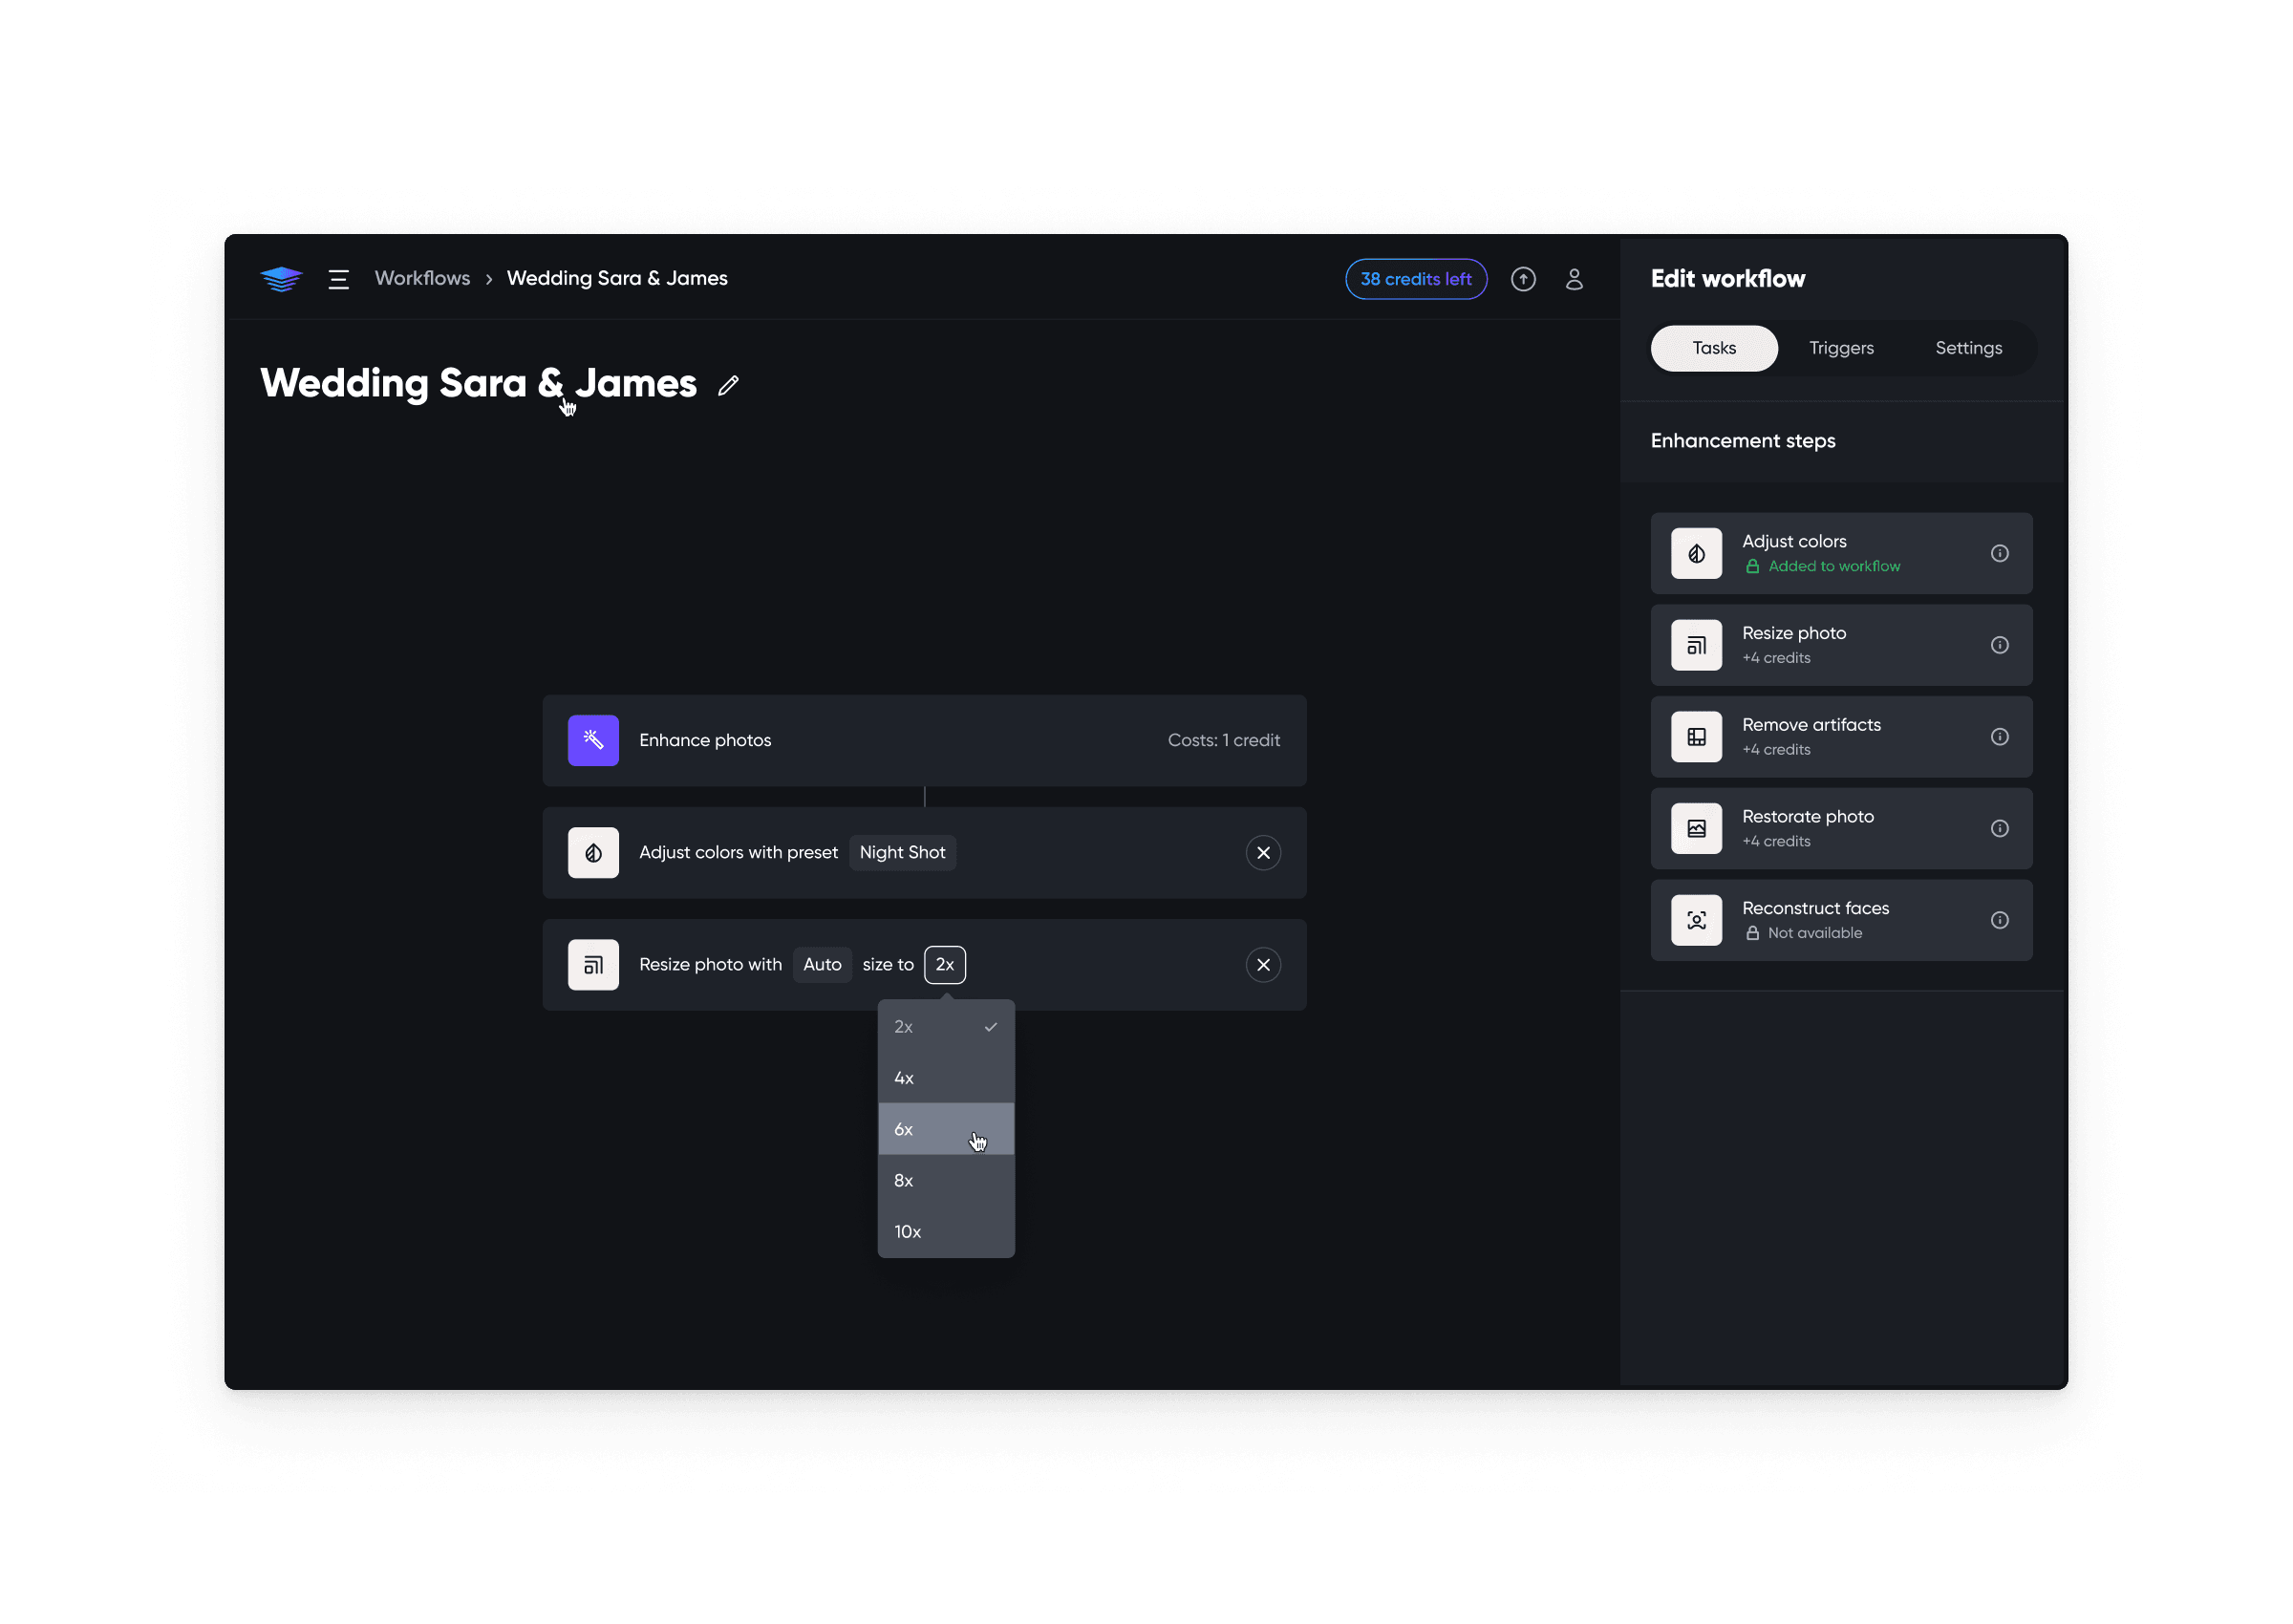The width and height of the screenshot is (2293, 1624).
Task: Click the upload arrow icon in header
Action: point(1523,279)
